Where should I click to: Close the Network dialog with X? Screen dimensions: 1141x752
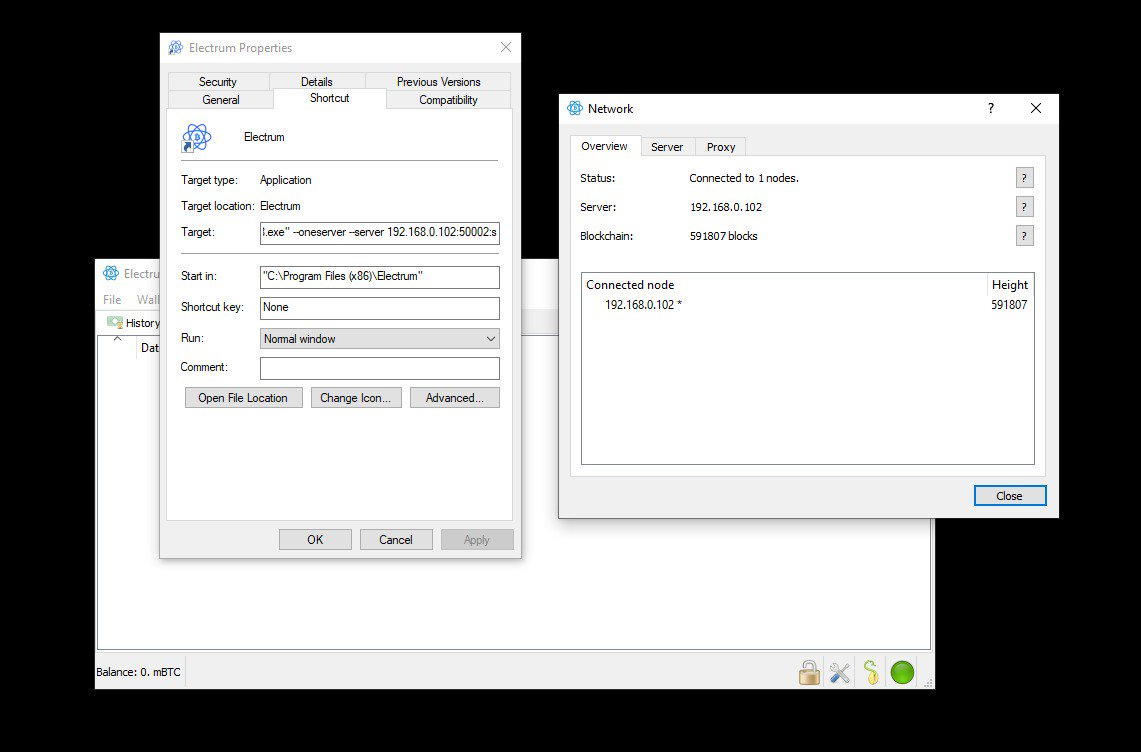tap(1035, 108)
